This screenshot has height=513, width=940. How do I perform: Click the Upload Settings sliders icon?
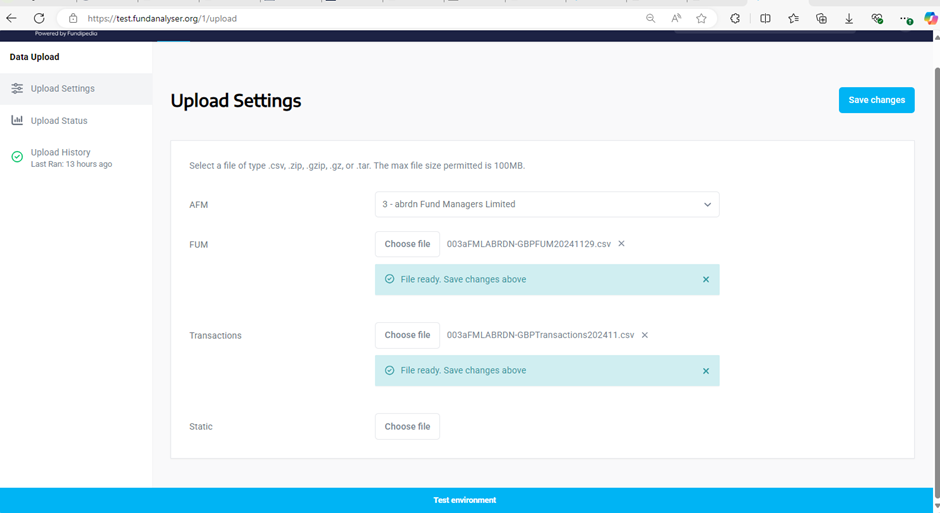(17, 89)
